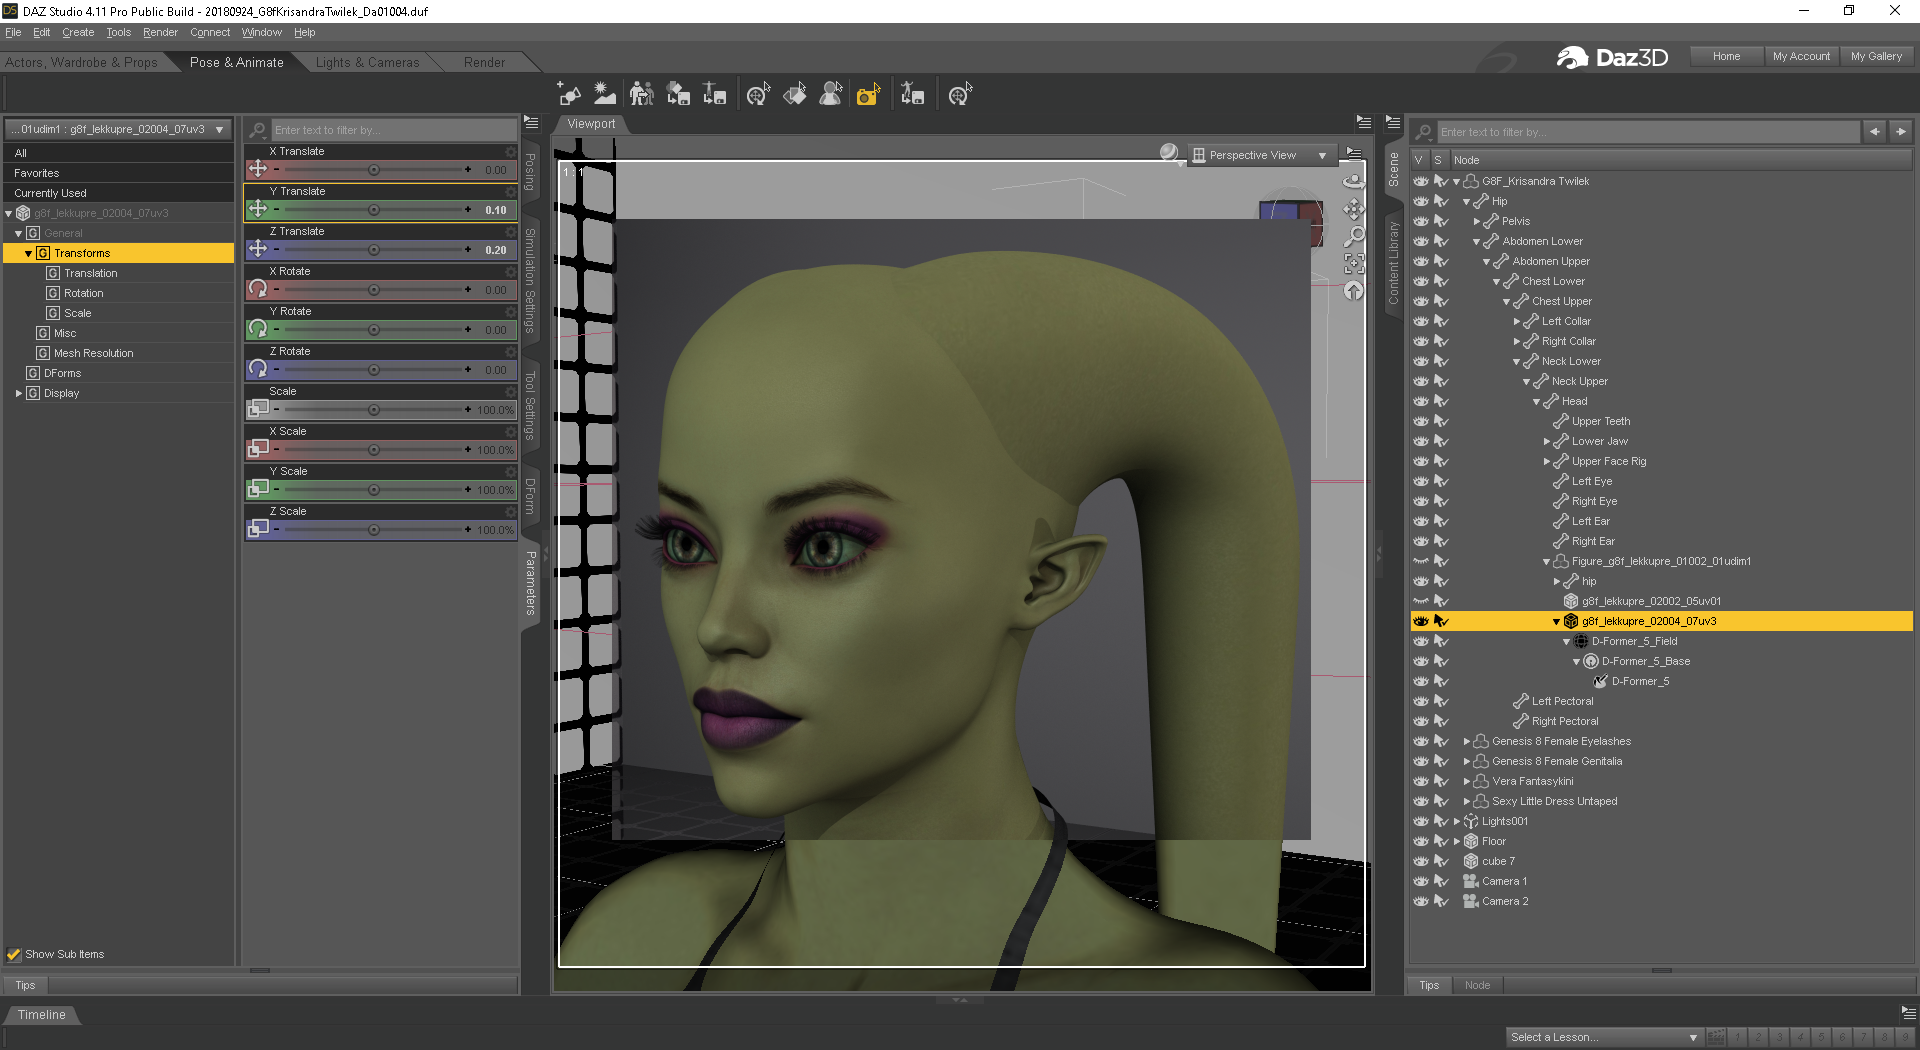Open the Render menu
Screen dimensions: 1920x1050
(x=160, y=32)
